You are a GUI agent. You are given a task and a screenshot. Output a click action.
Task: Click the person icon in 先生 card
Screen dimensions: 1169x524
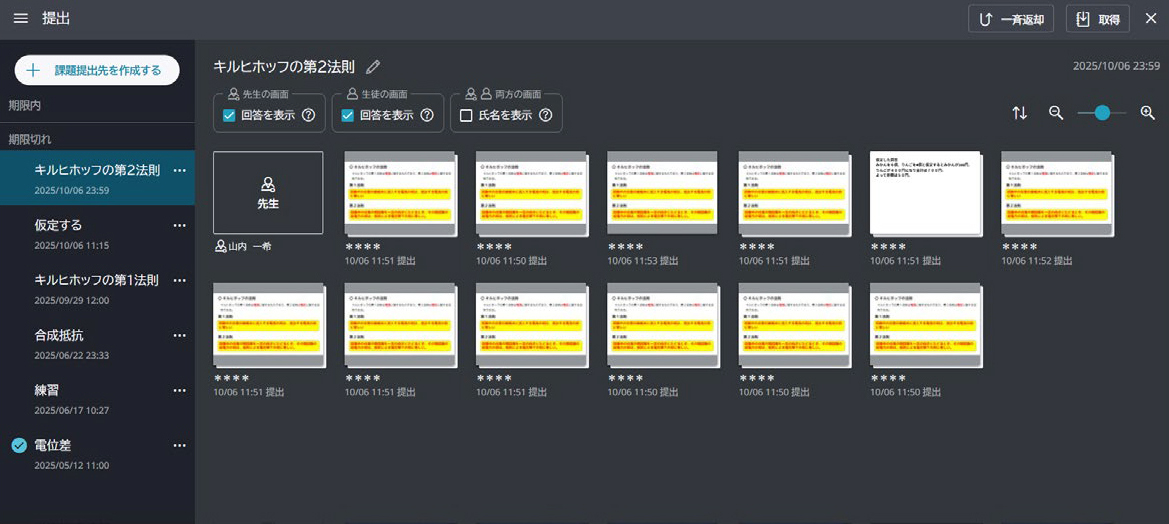click(268, 183)
